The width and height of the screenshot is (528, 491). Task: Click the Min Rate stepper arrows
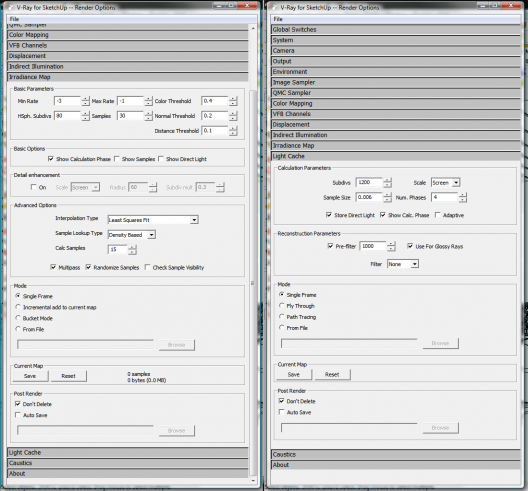[x=86, y=101]
